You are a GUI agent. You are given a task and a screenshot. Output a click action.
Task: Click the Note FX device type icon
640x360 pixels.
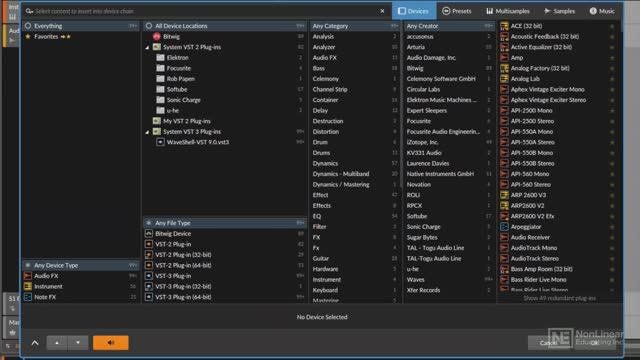click(x=28, y=297)
